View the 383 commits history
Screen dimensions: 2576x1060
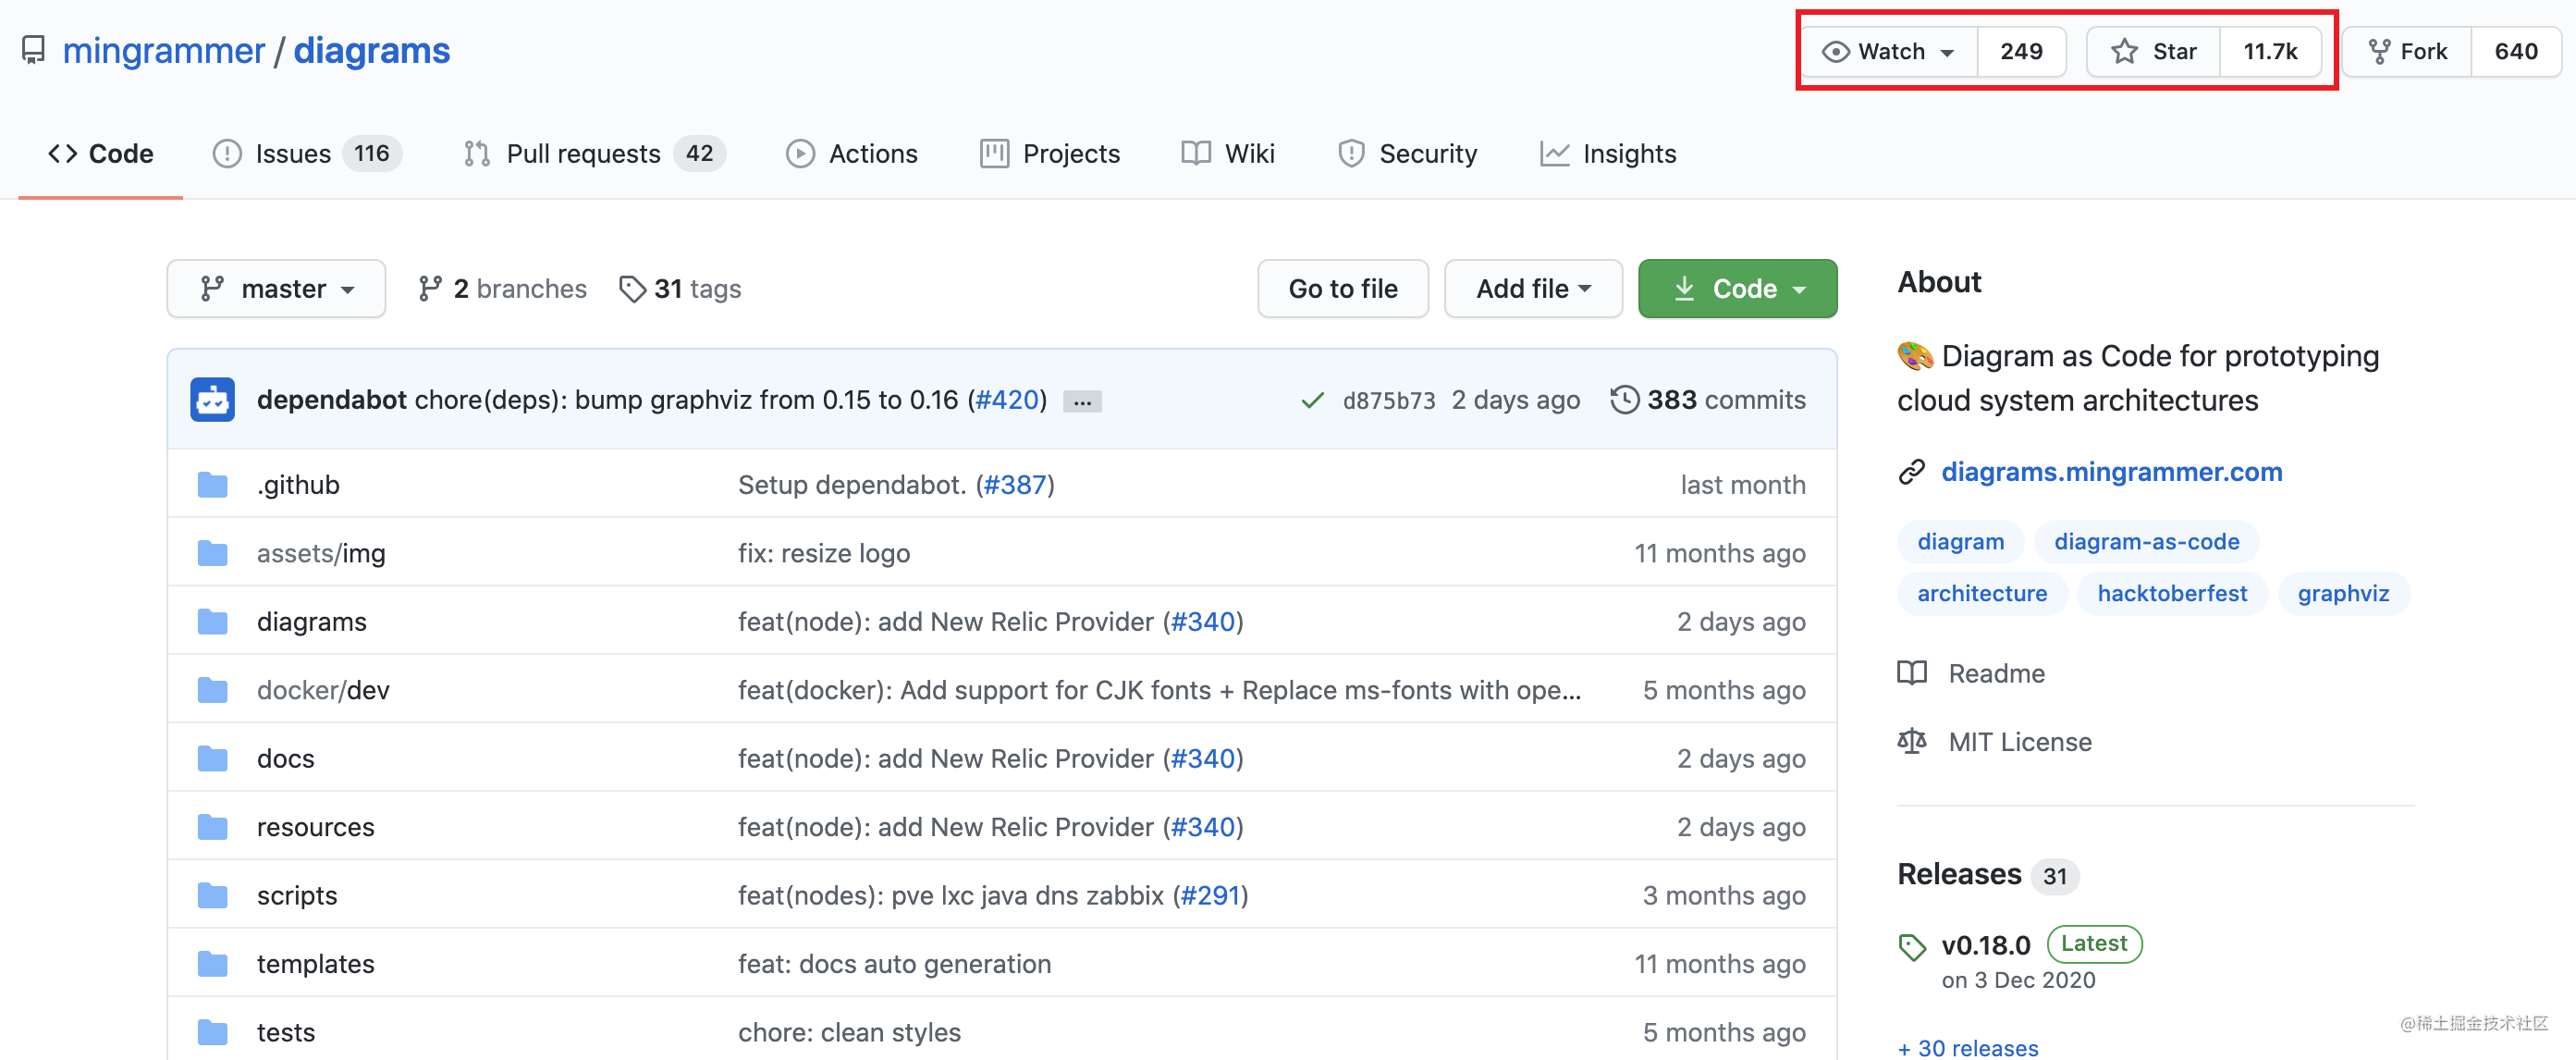point(1708,399)
